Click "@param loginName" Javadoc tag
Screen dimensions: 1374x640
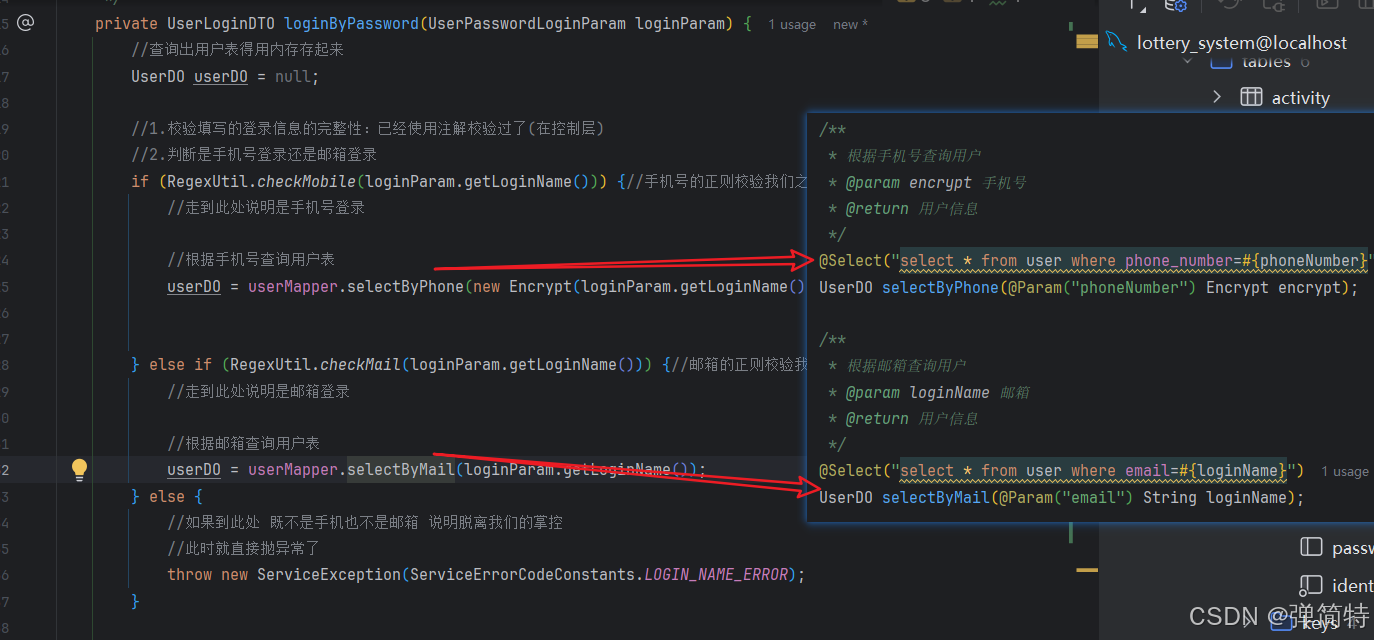[917, 392]
